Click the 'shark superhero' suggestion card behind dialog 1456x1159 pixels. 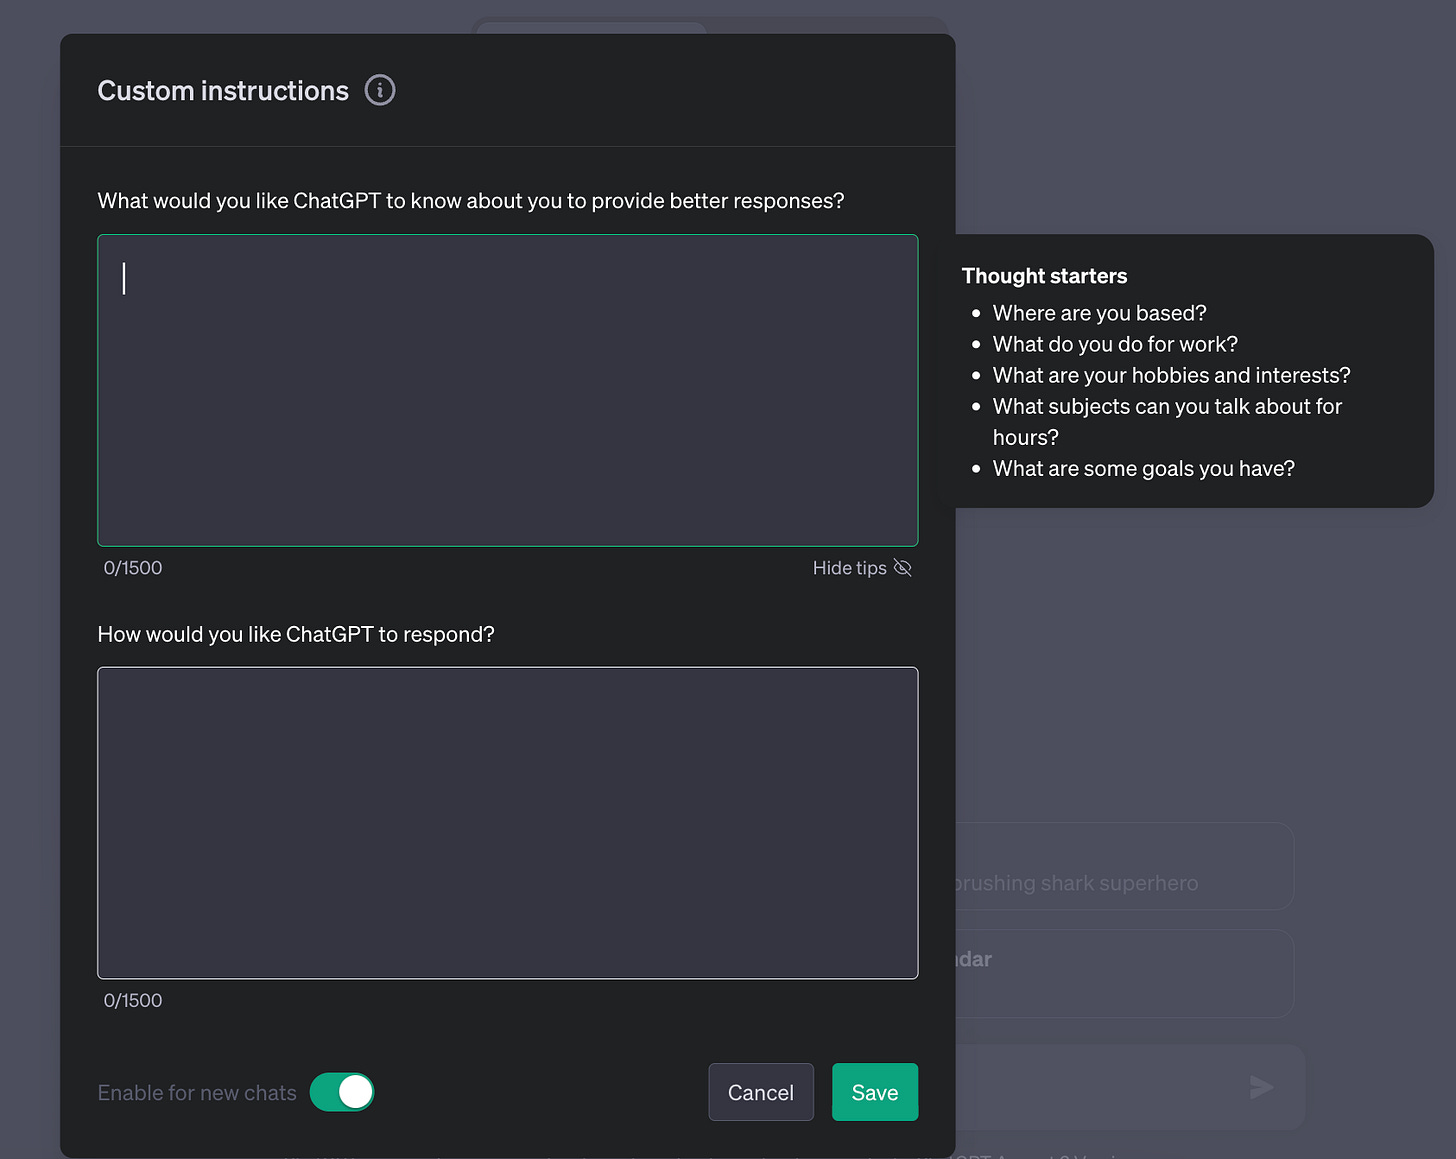[1124, 866]
